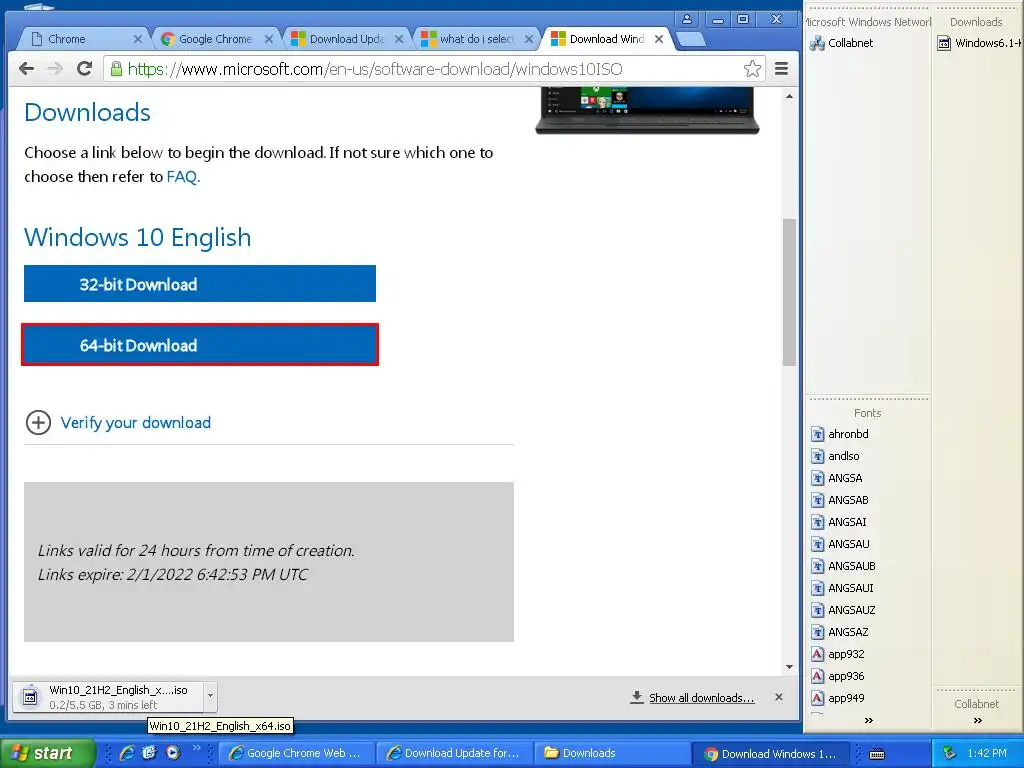Expand the Fonts toolbar overflow chevron
This screenshot has height=768, width=1024.
pos(869,720)
